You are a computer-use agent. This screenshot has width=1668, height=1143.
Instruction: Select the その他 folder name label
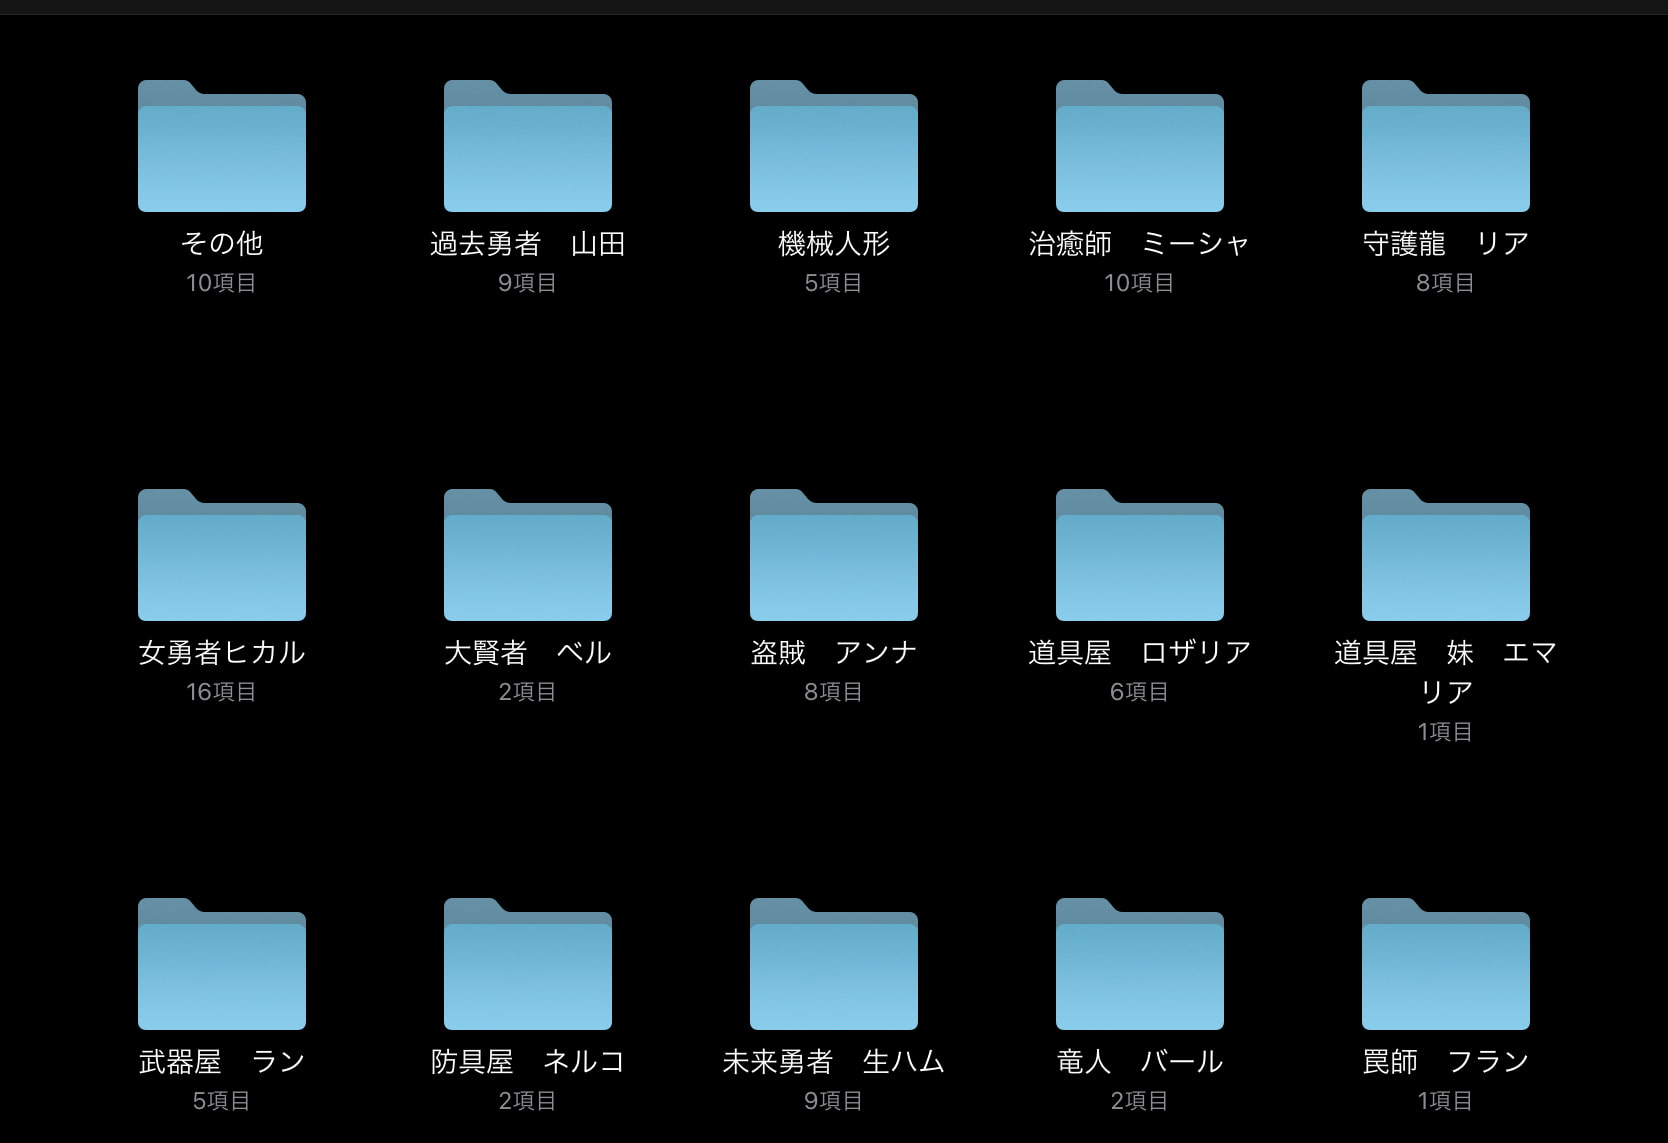coord(222,243)
